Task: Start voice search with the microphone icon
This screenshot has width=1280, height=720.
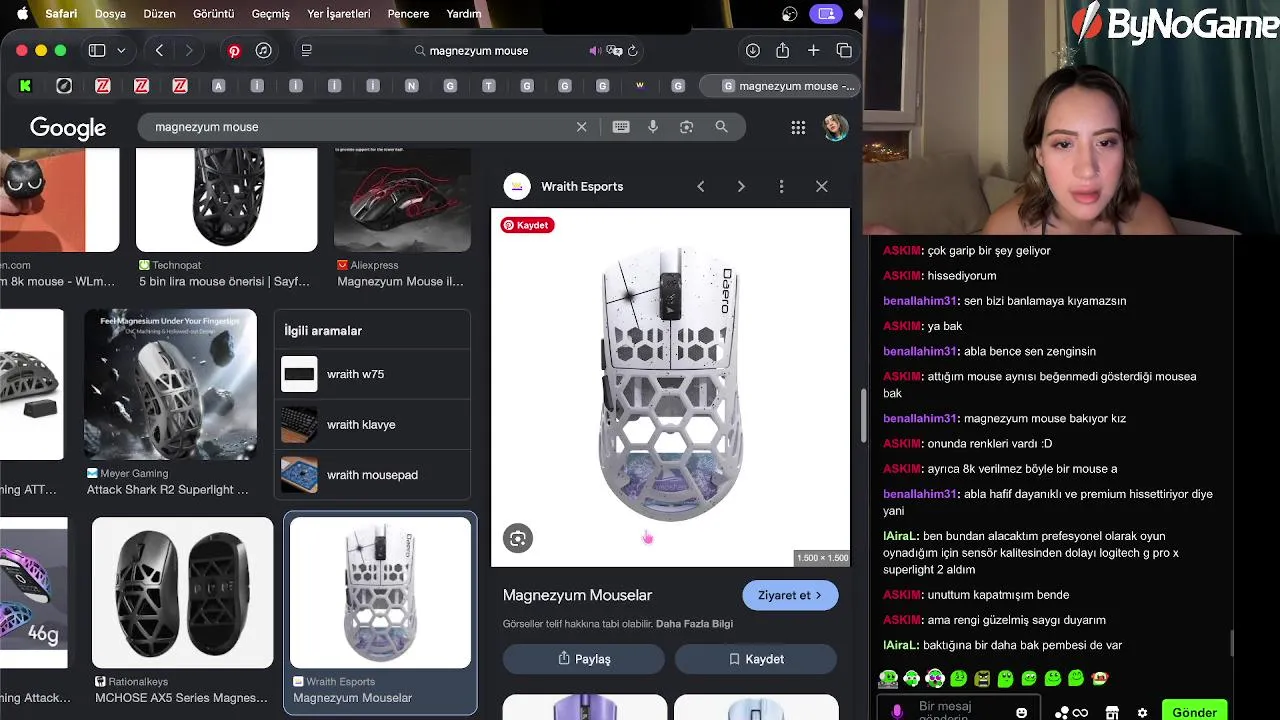Action: coord(653,127)
